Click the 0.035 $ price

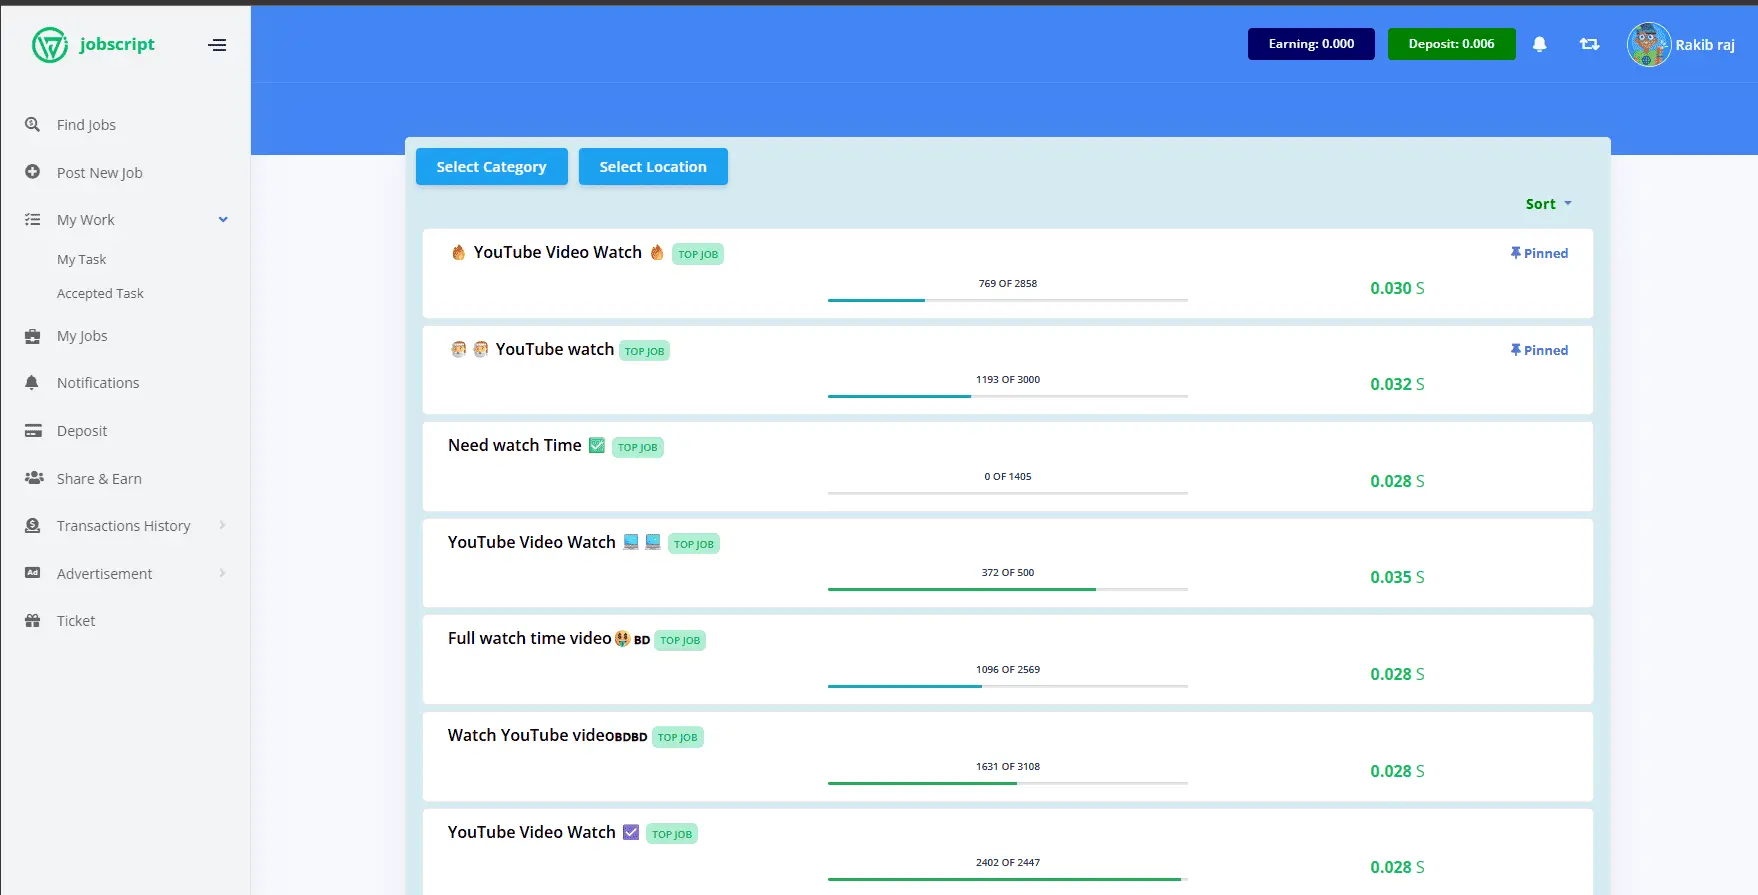1397,577
